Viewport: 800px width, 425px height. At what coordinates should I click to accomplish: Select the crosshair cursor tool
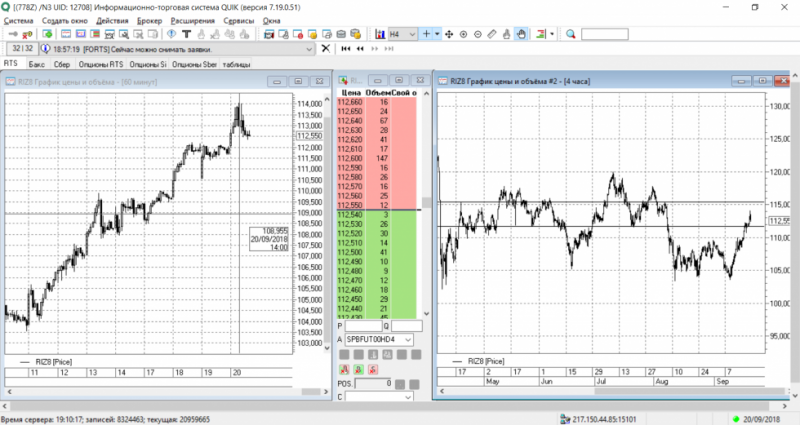click(x=426, y=34)
